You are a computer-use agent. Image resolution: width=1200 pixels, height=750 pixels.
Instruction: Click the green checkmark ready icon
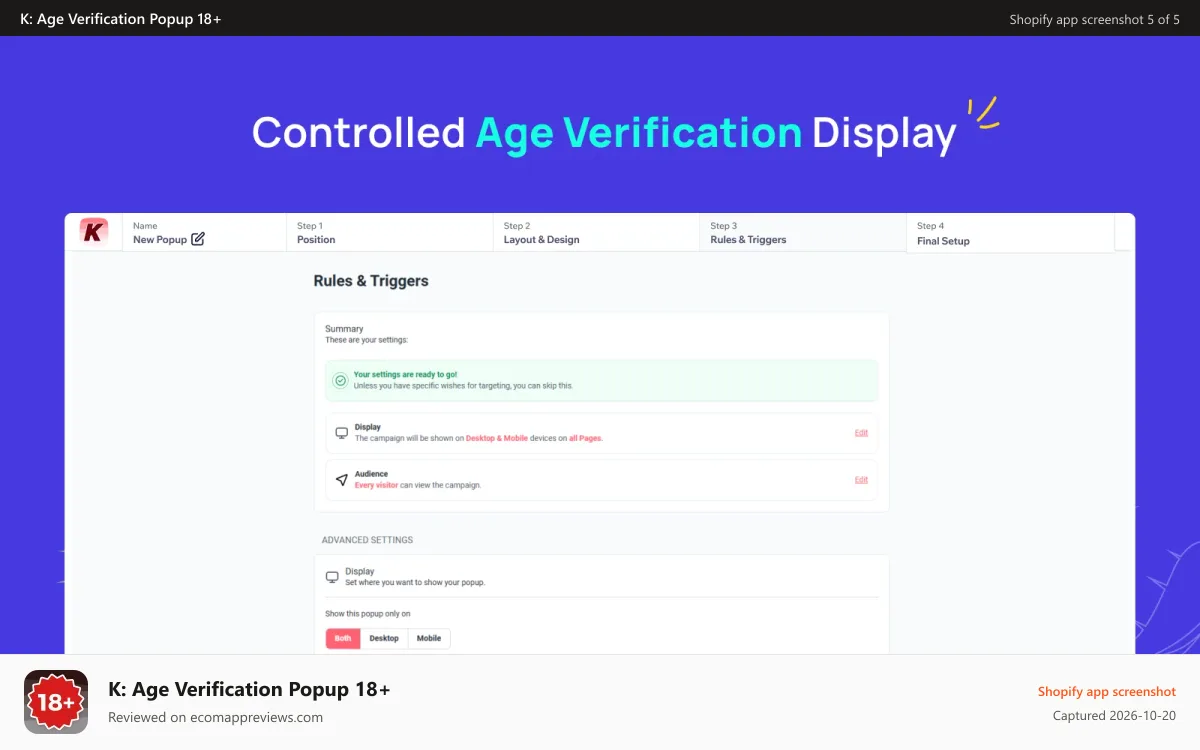click(340, 380)
